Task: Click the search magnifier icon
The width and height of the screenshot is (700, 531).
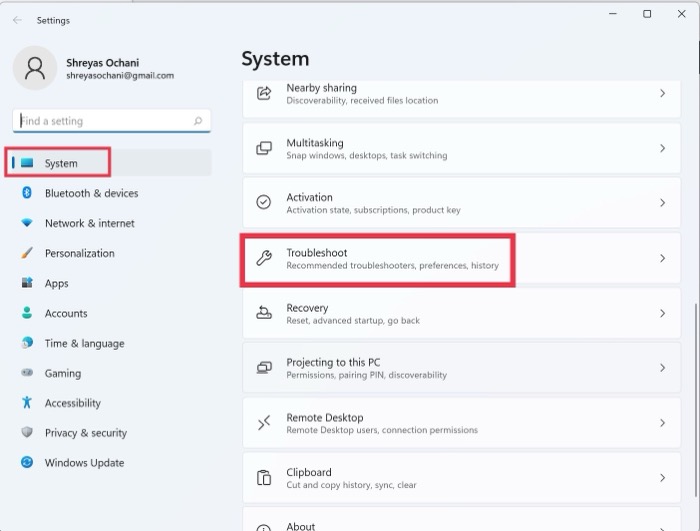Action: pos(198,121)
